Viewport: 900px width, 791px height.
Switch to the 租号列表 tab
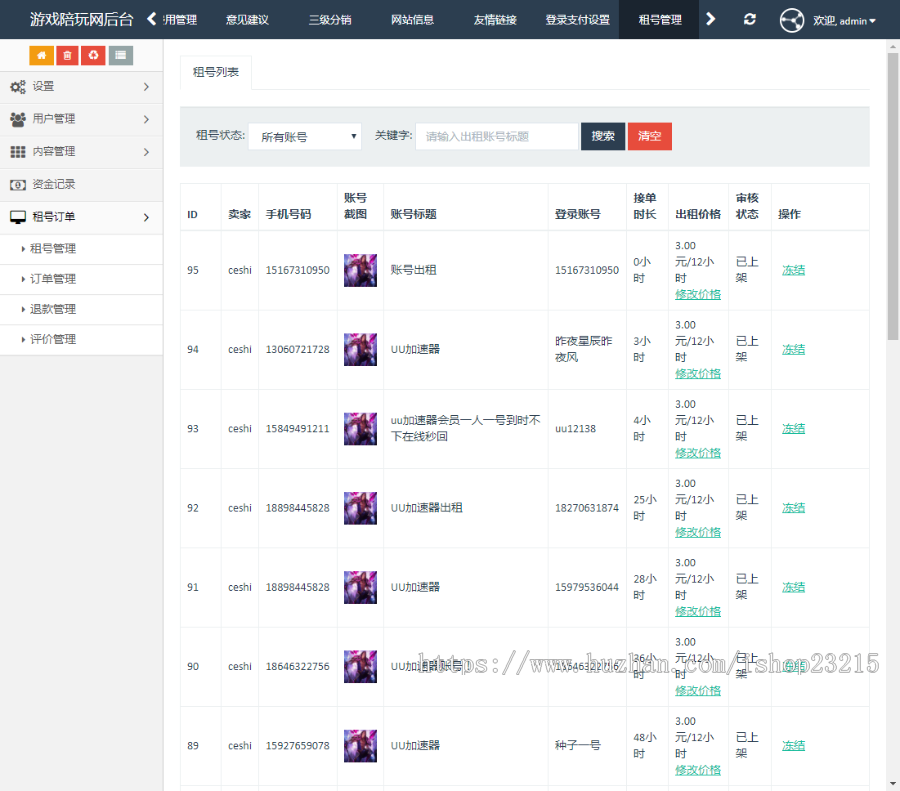[215, 72]
